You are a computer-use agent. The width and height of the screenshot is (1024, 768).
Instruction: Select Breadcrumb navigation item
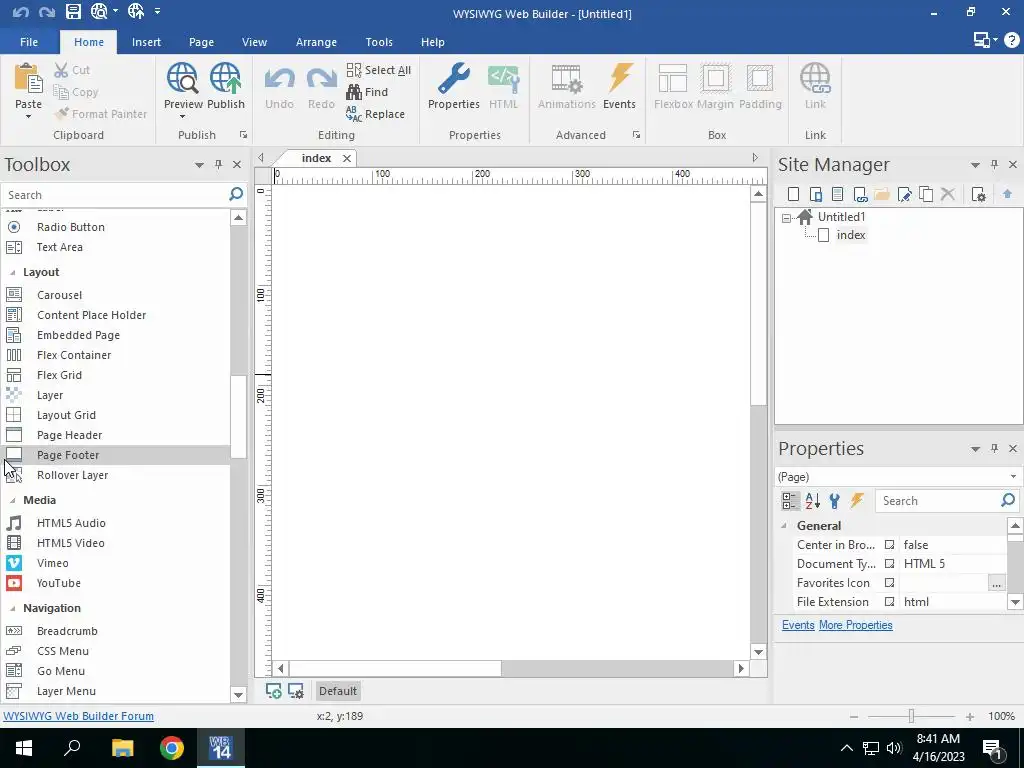pyautogui.click(x=67, y=632)
